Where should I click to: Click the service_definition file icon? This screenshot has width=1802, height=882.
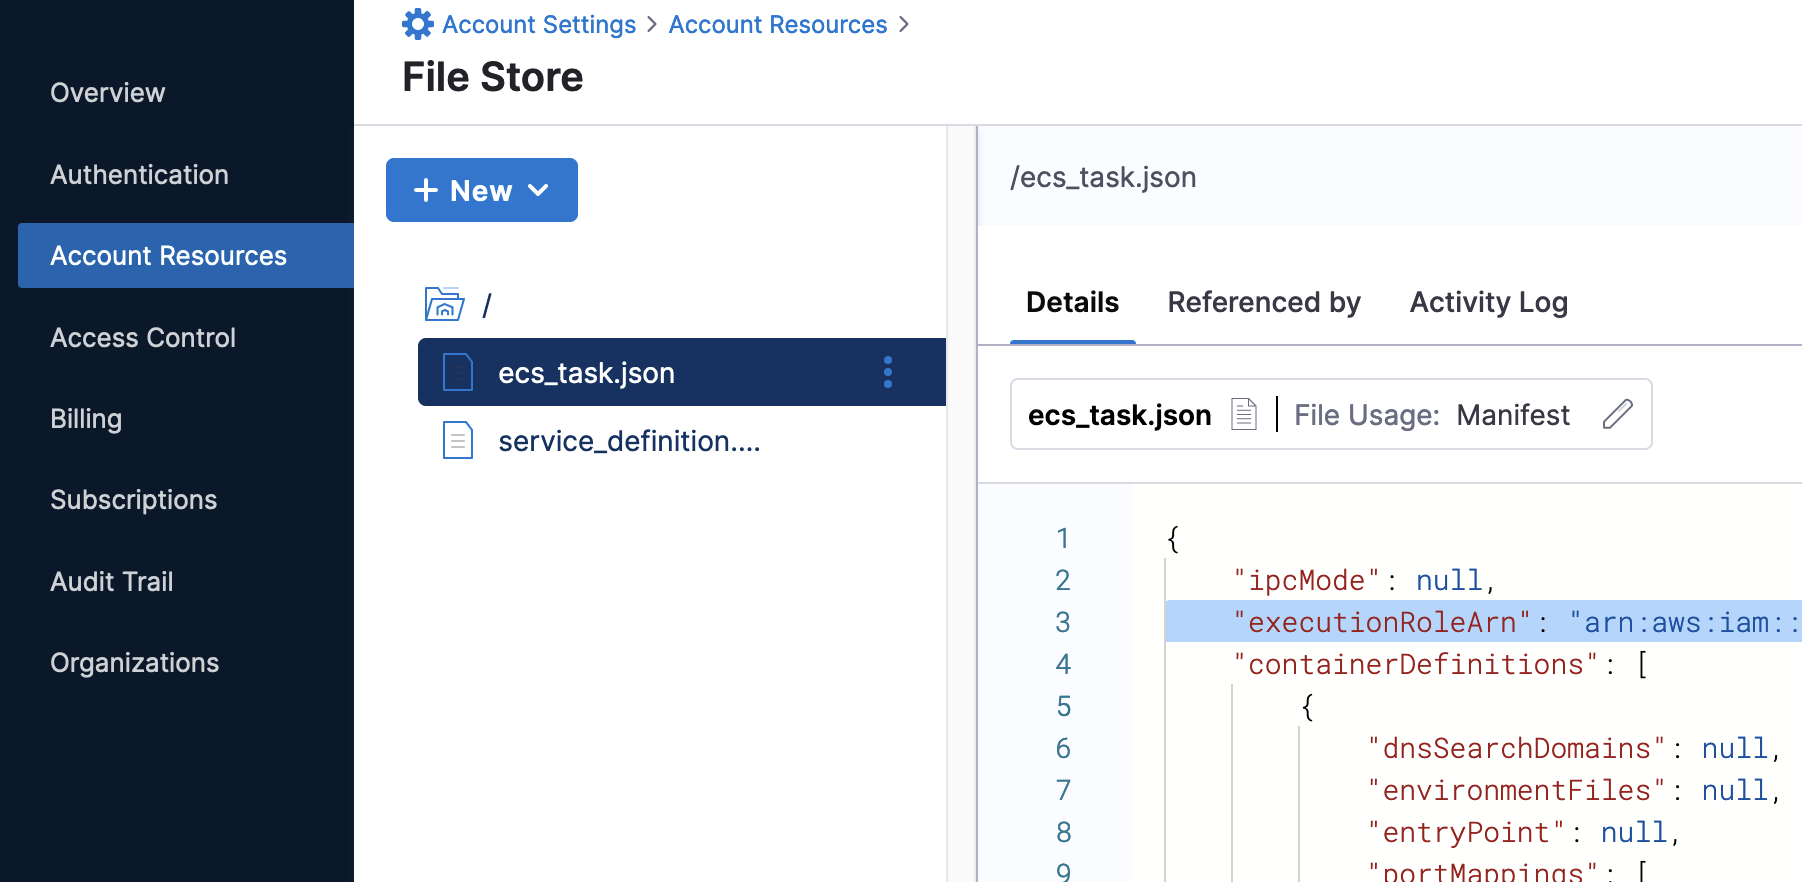pyautogui.click(x=457, y=440)
